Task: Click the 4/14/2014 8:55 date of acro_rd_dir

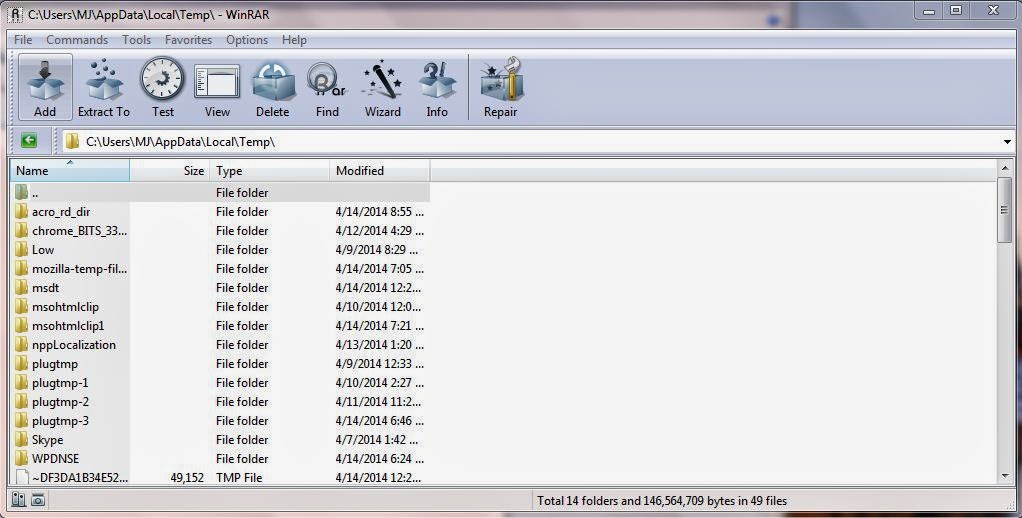Action: pyautogui.click(x=380, y=212)
